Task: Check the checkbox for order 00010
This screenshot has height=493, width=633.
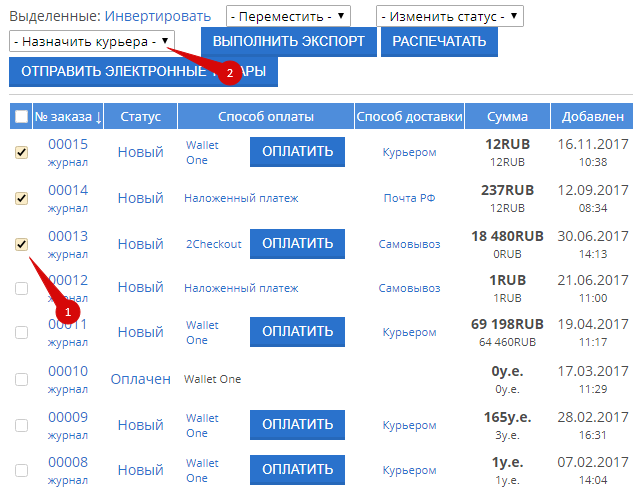Action: (22, 379)
